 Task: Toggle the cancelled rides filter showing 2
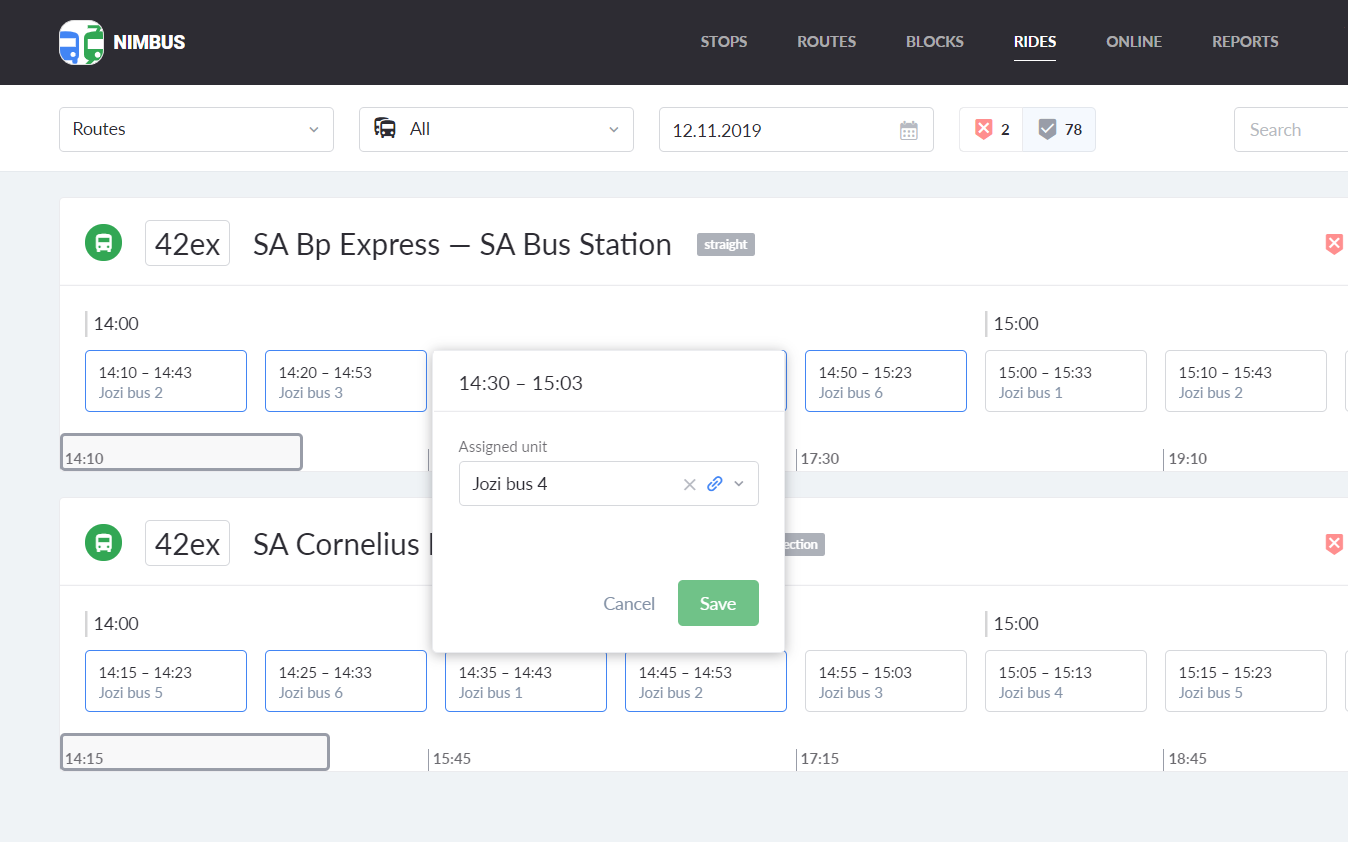(991, 129)
